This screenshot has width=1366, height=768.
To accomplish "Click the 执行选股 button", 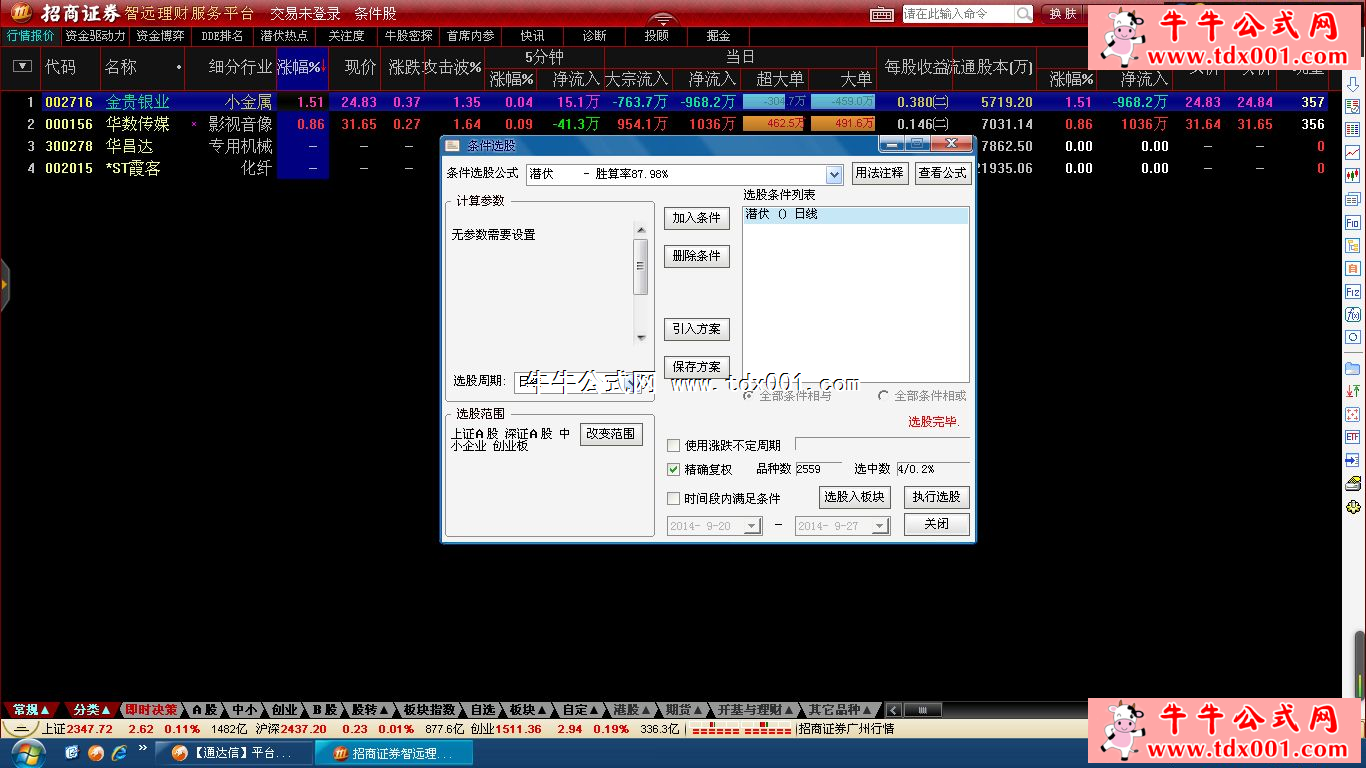I will click(937, 497).
